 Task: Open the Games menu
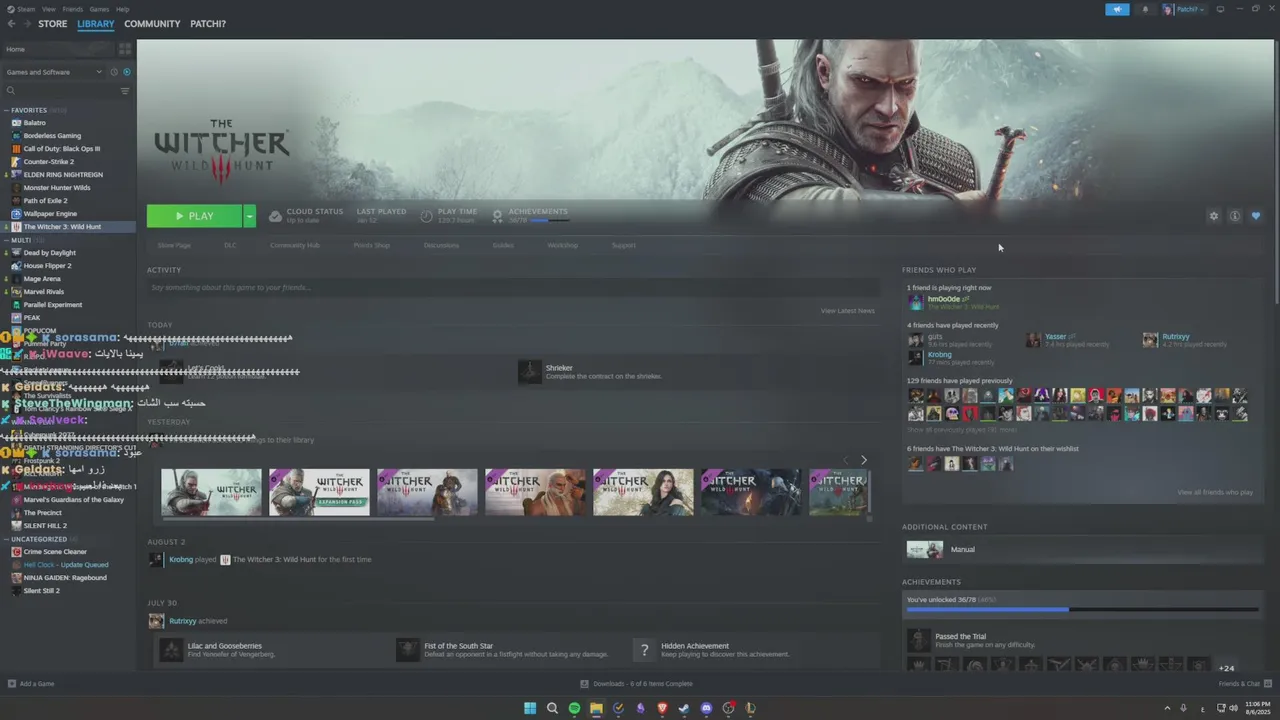tap(99, 9)
